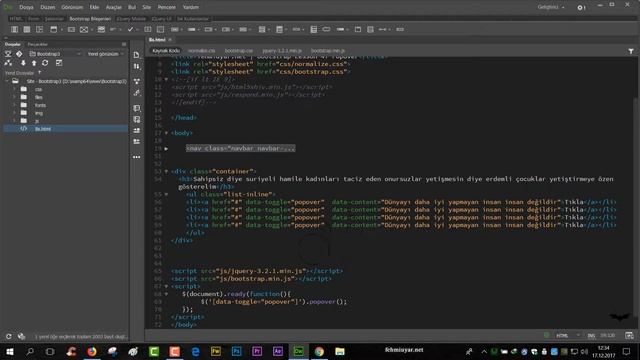Open the Dosya menu
640x360 pixels.
pos(26,7)
